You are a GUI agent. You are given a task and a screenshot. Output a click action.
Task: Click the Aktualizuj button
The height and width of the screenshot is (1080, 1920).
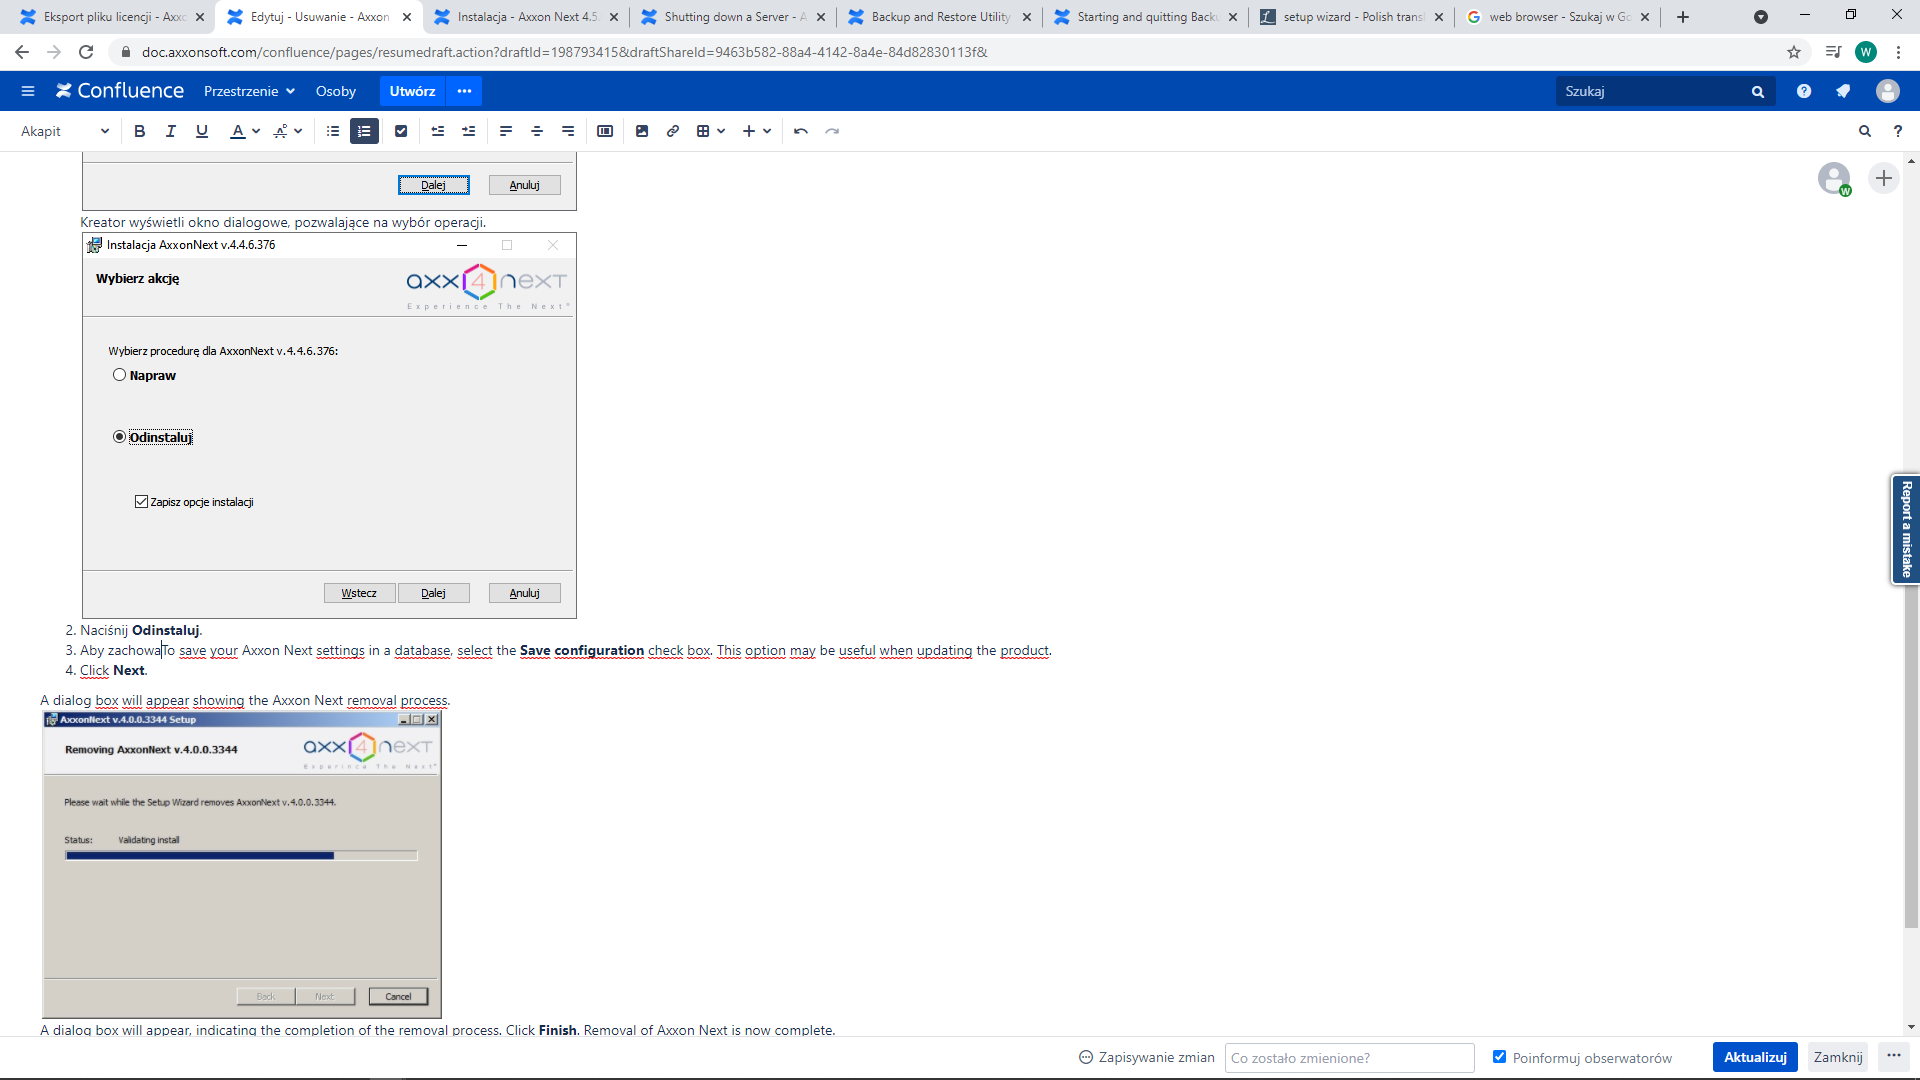click(x=1754, y=1057)
